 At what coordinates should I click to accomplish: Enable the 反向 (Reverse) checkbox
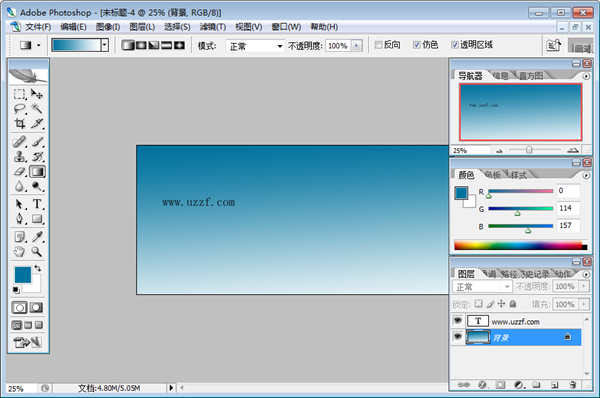click(x=378, y=45)
